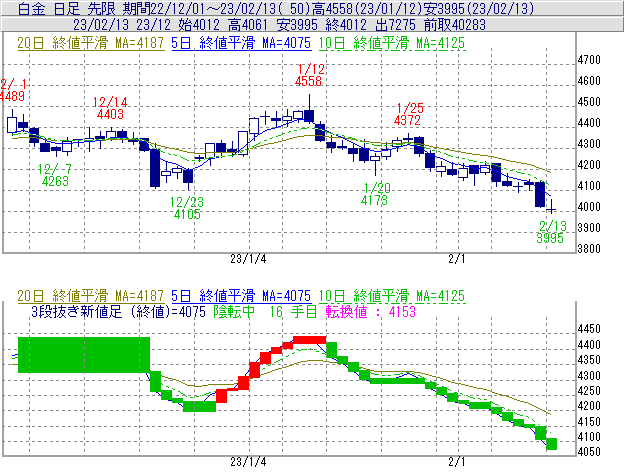Click the 4600 price axis label
This screenshot has height=475, width=624.
(x=589, y=81)
